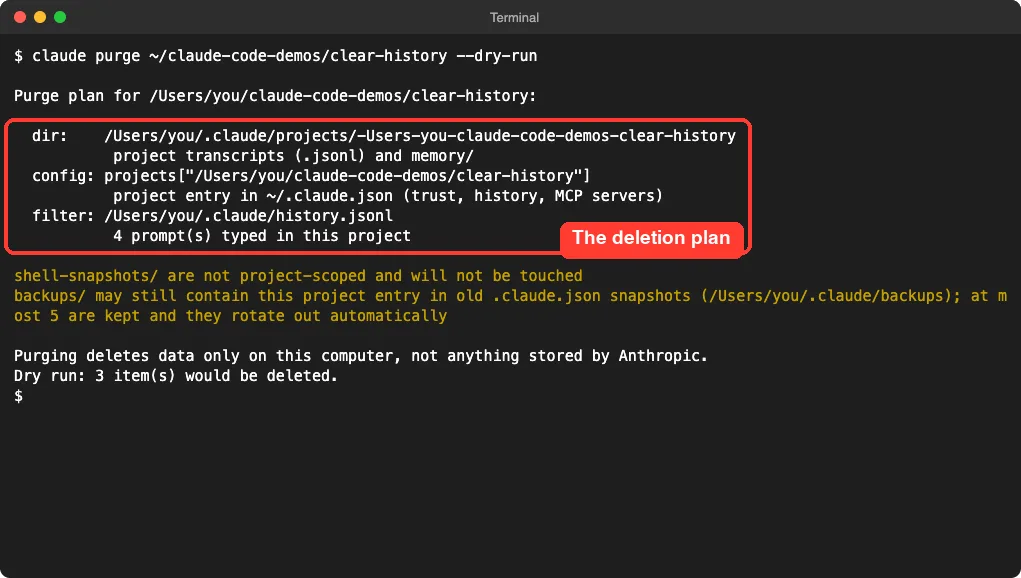Viewport: 1021px width, 578px height.
Task: Click the empty shell prompt at the bottom
Action: click(18, 396)
